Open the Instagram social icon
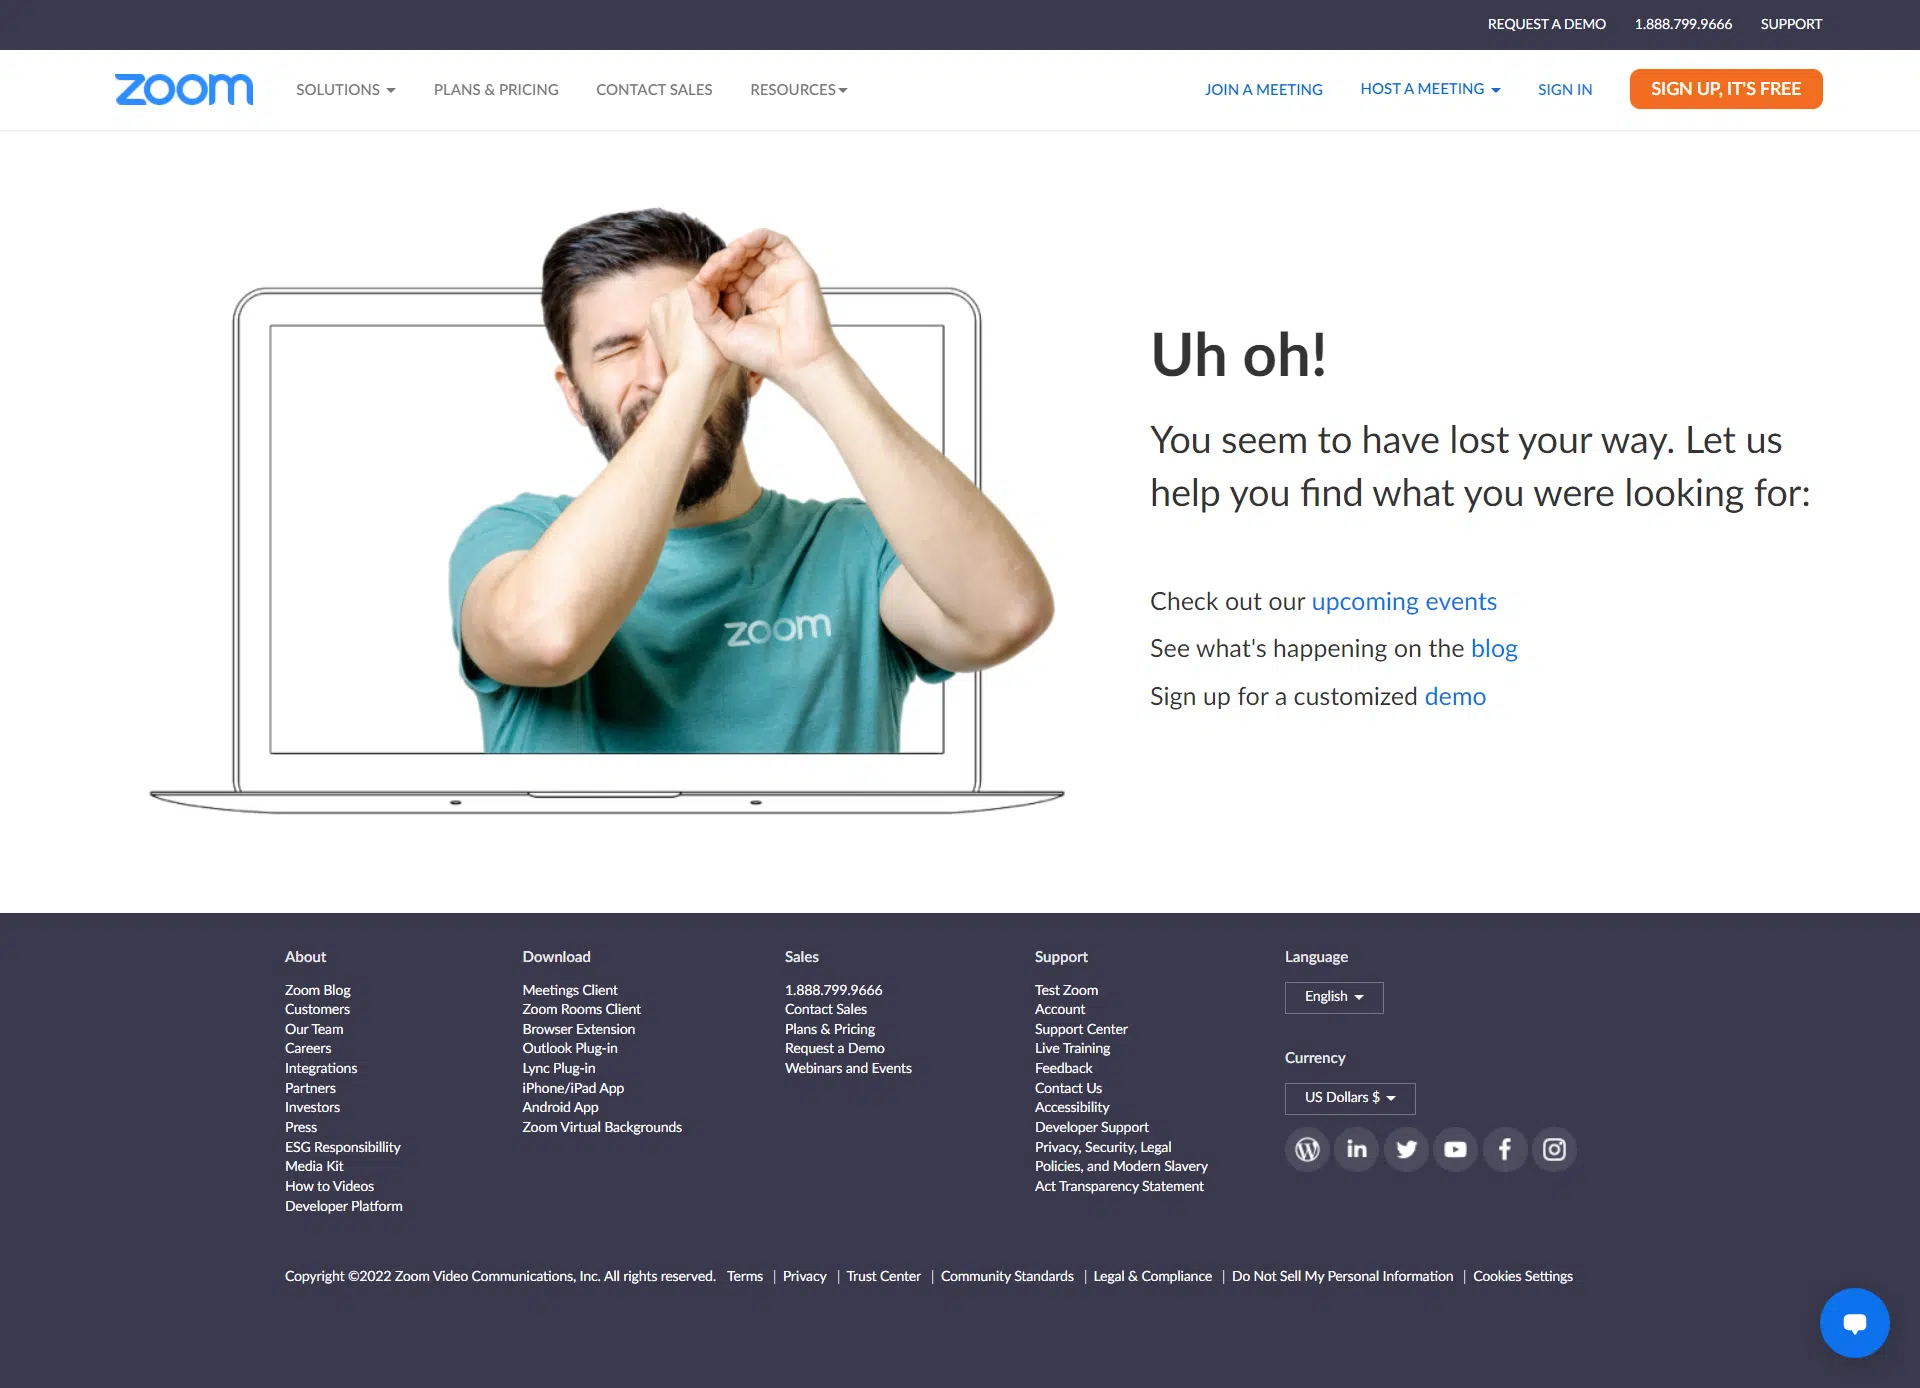The image size is (1920, 1388). click(x=1554, y=1149)
